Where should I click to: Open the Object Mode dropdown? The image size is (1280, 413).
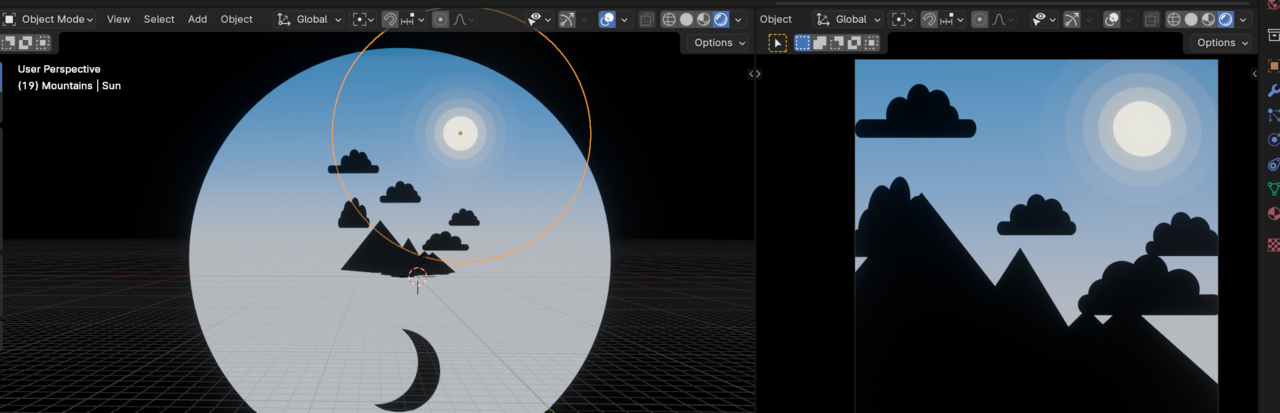[49, 19]
